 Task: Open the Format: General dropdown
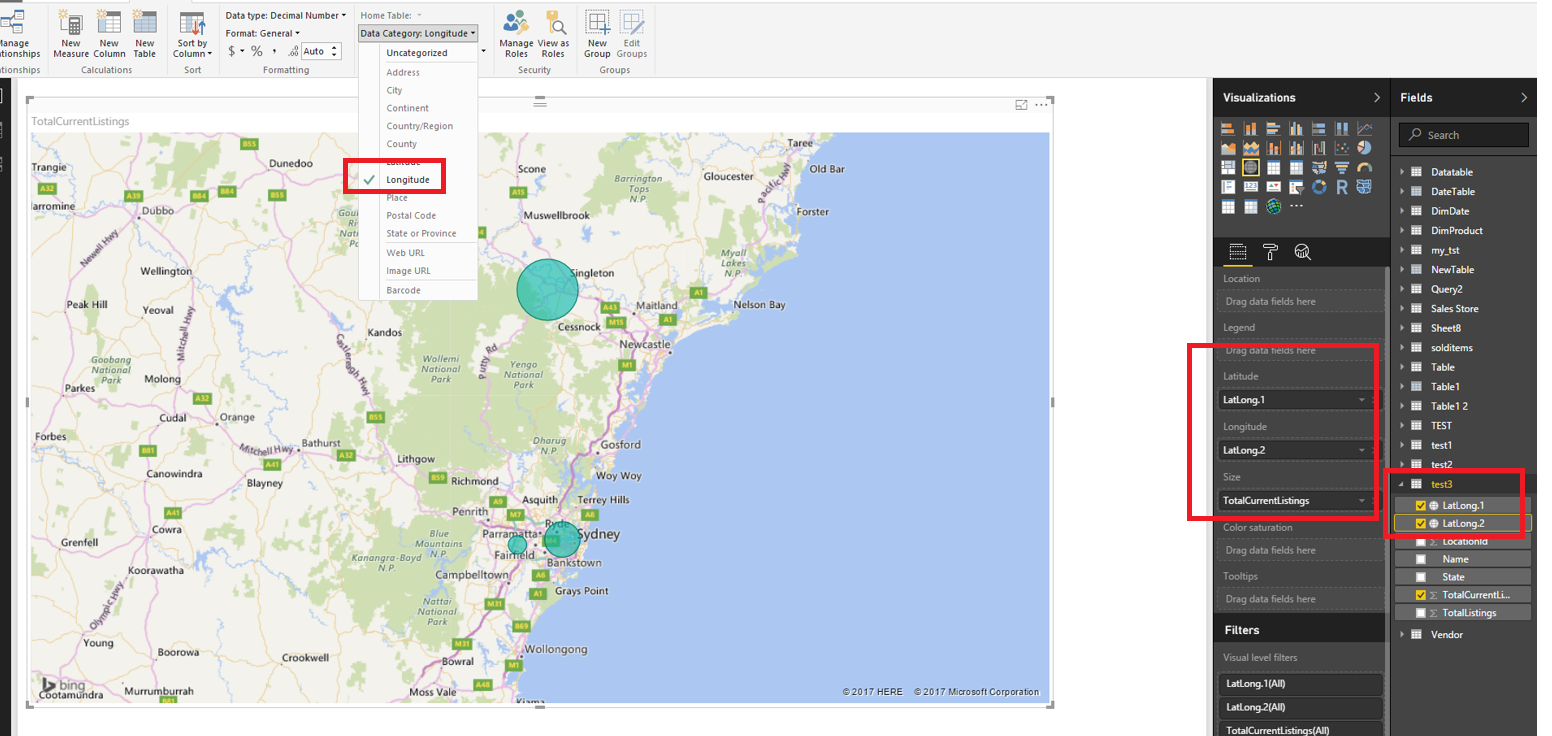pos(262,33)
